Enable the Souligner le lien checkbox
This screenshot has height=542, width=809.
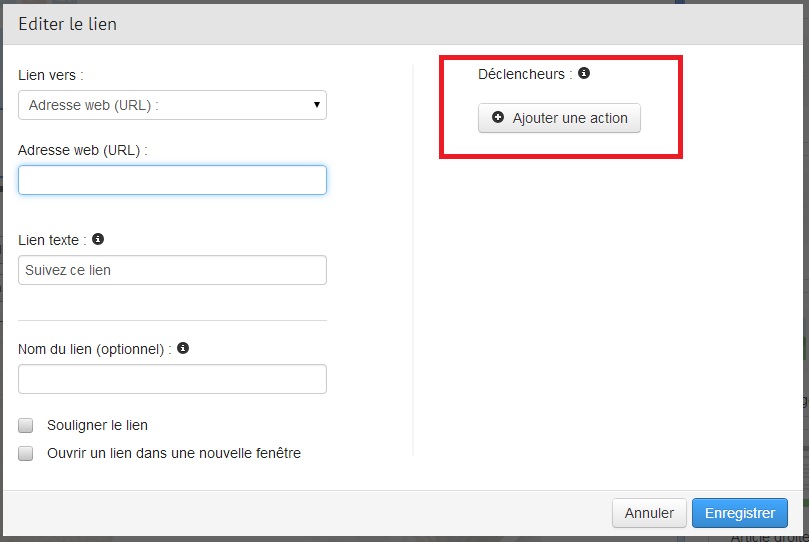[26, 425]
